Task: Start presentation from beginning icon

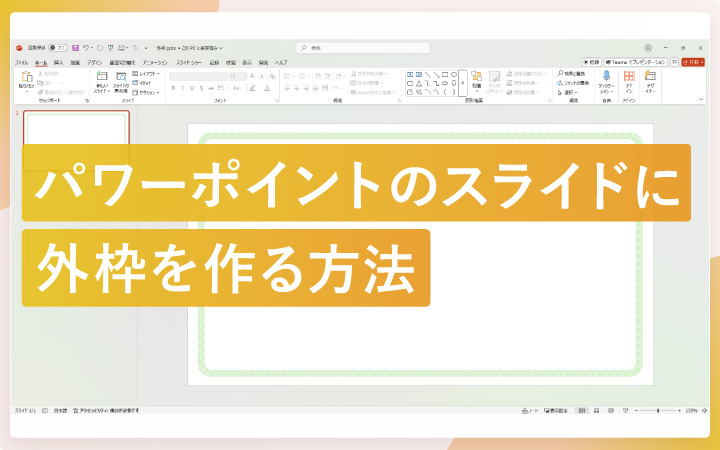Action: pos(111,48)
